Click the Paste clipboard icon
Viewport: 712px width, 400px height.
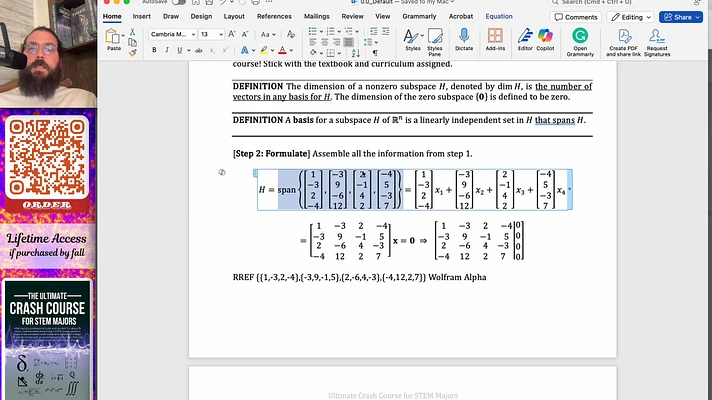pos(112,37)
